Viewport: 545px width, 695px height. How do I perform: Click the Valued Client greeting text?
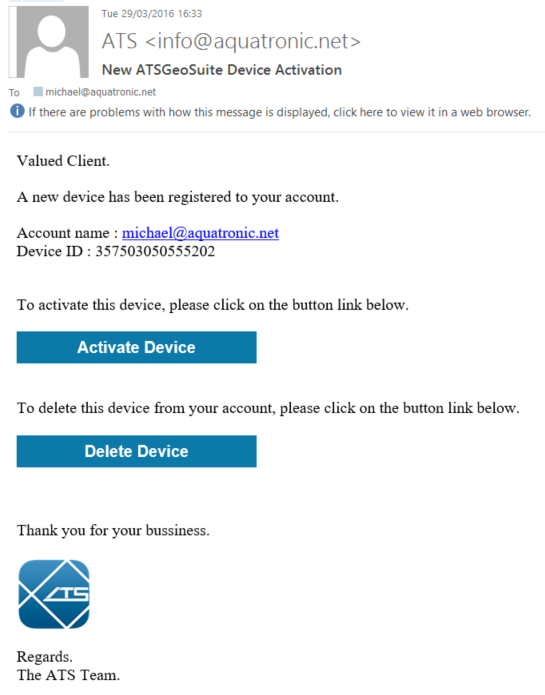[x=63, y=160]
